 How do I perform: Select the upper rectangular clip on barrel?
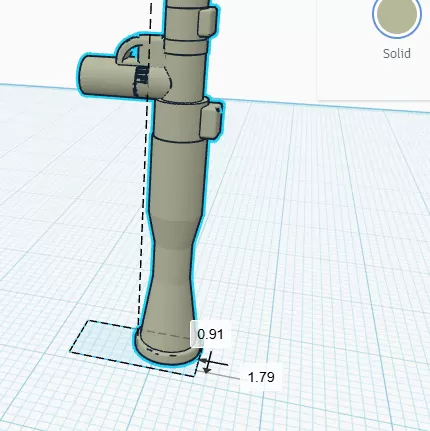coord(208,21)
